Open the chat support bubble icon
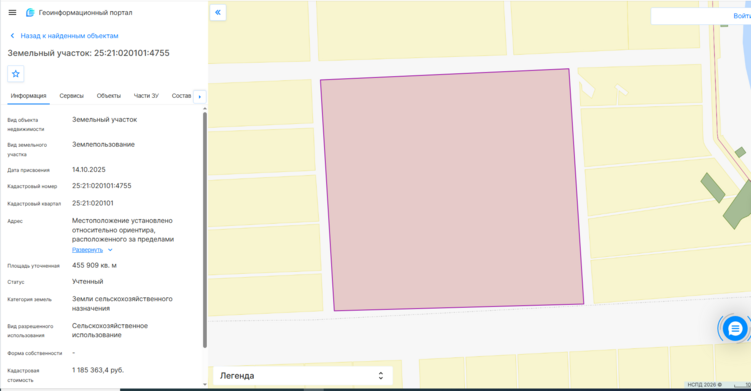This screenshot has height=391, width=751. (735, 329)
